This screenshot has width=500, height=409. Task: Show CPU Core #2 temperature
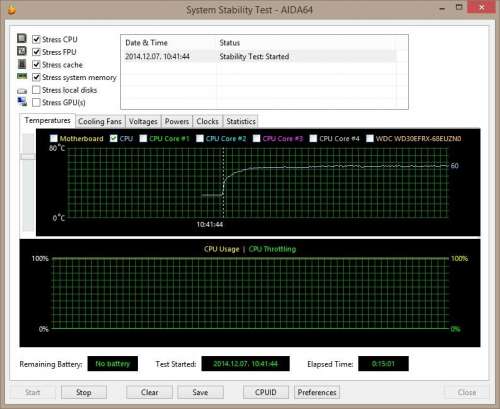200,138
